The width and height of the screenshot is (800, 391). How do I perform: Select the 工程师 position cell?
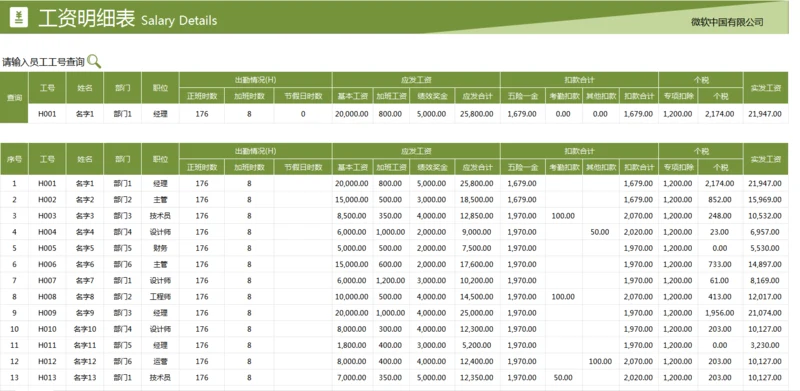tap(161, 297)
